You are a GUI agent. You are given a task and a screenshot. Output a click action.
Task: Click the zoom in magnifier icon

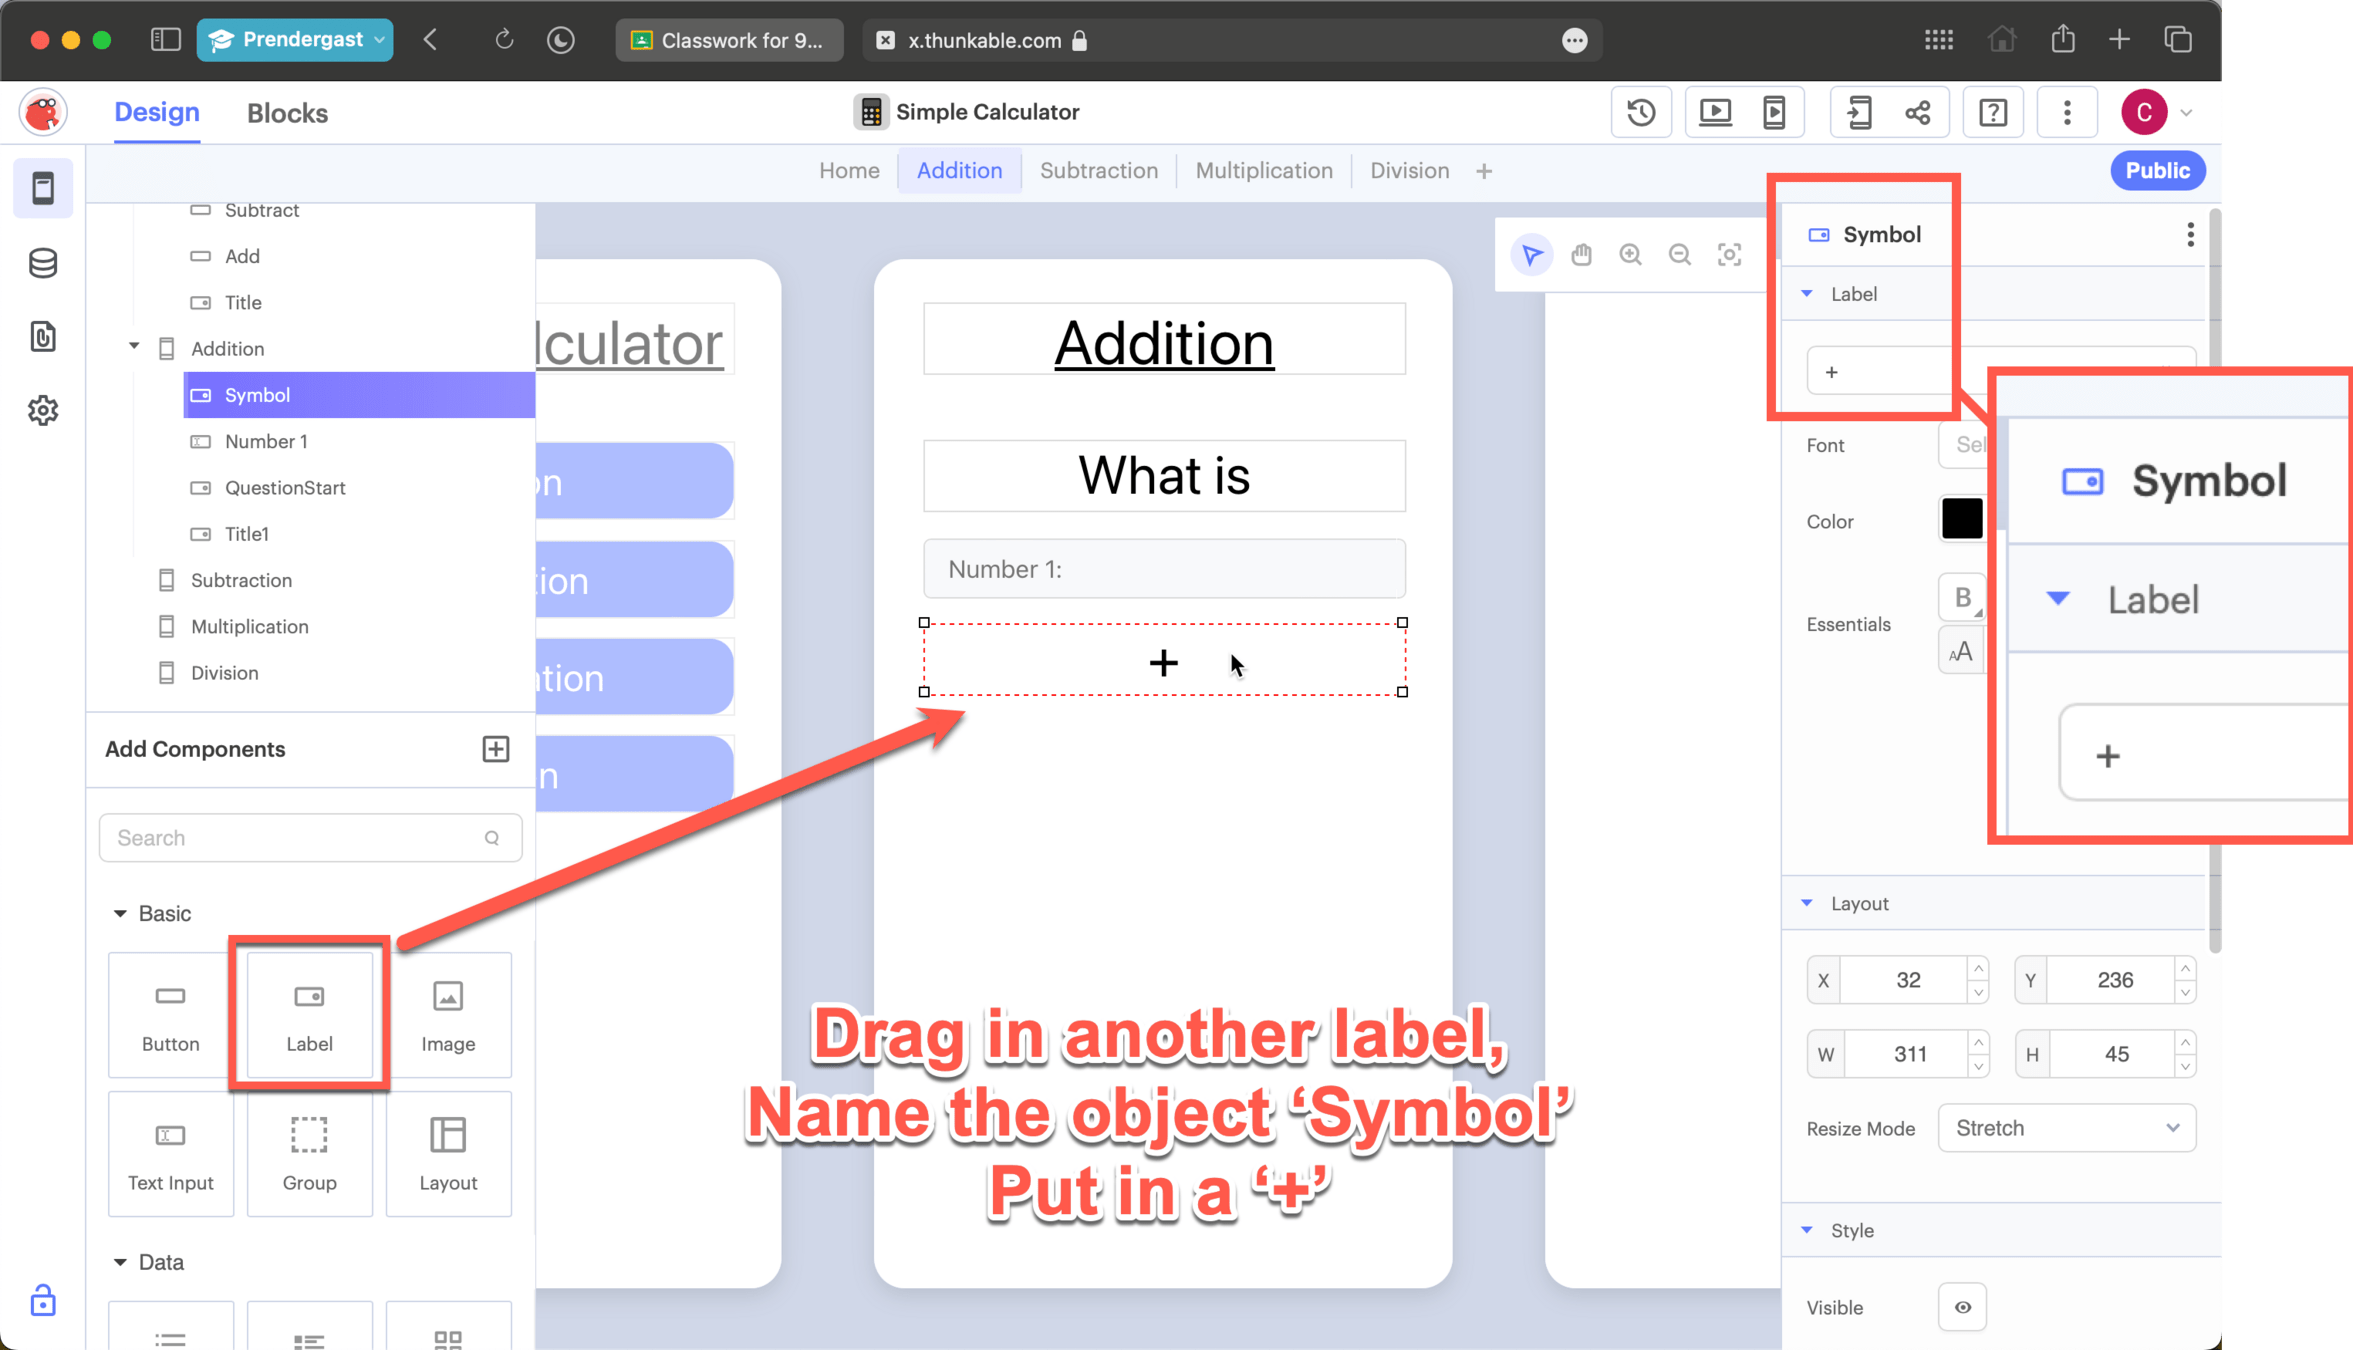click(x=1630, y=255)
